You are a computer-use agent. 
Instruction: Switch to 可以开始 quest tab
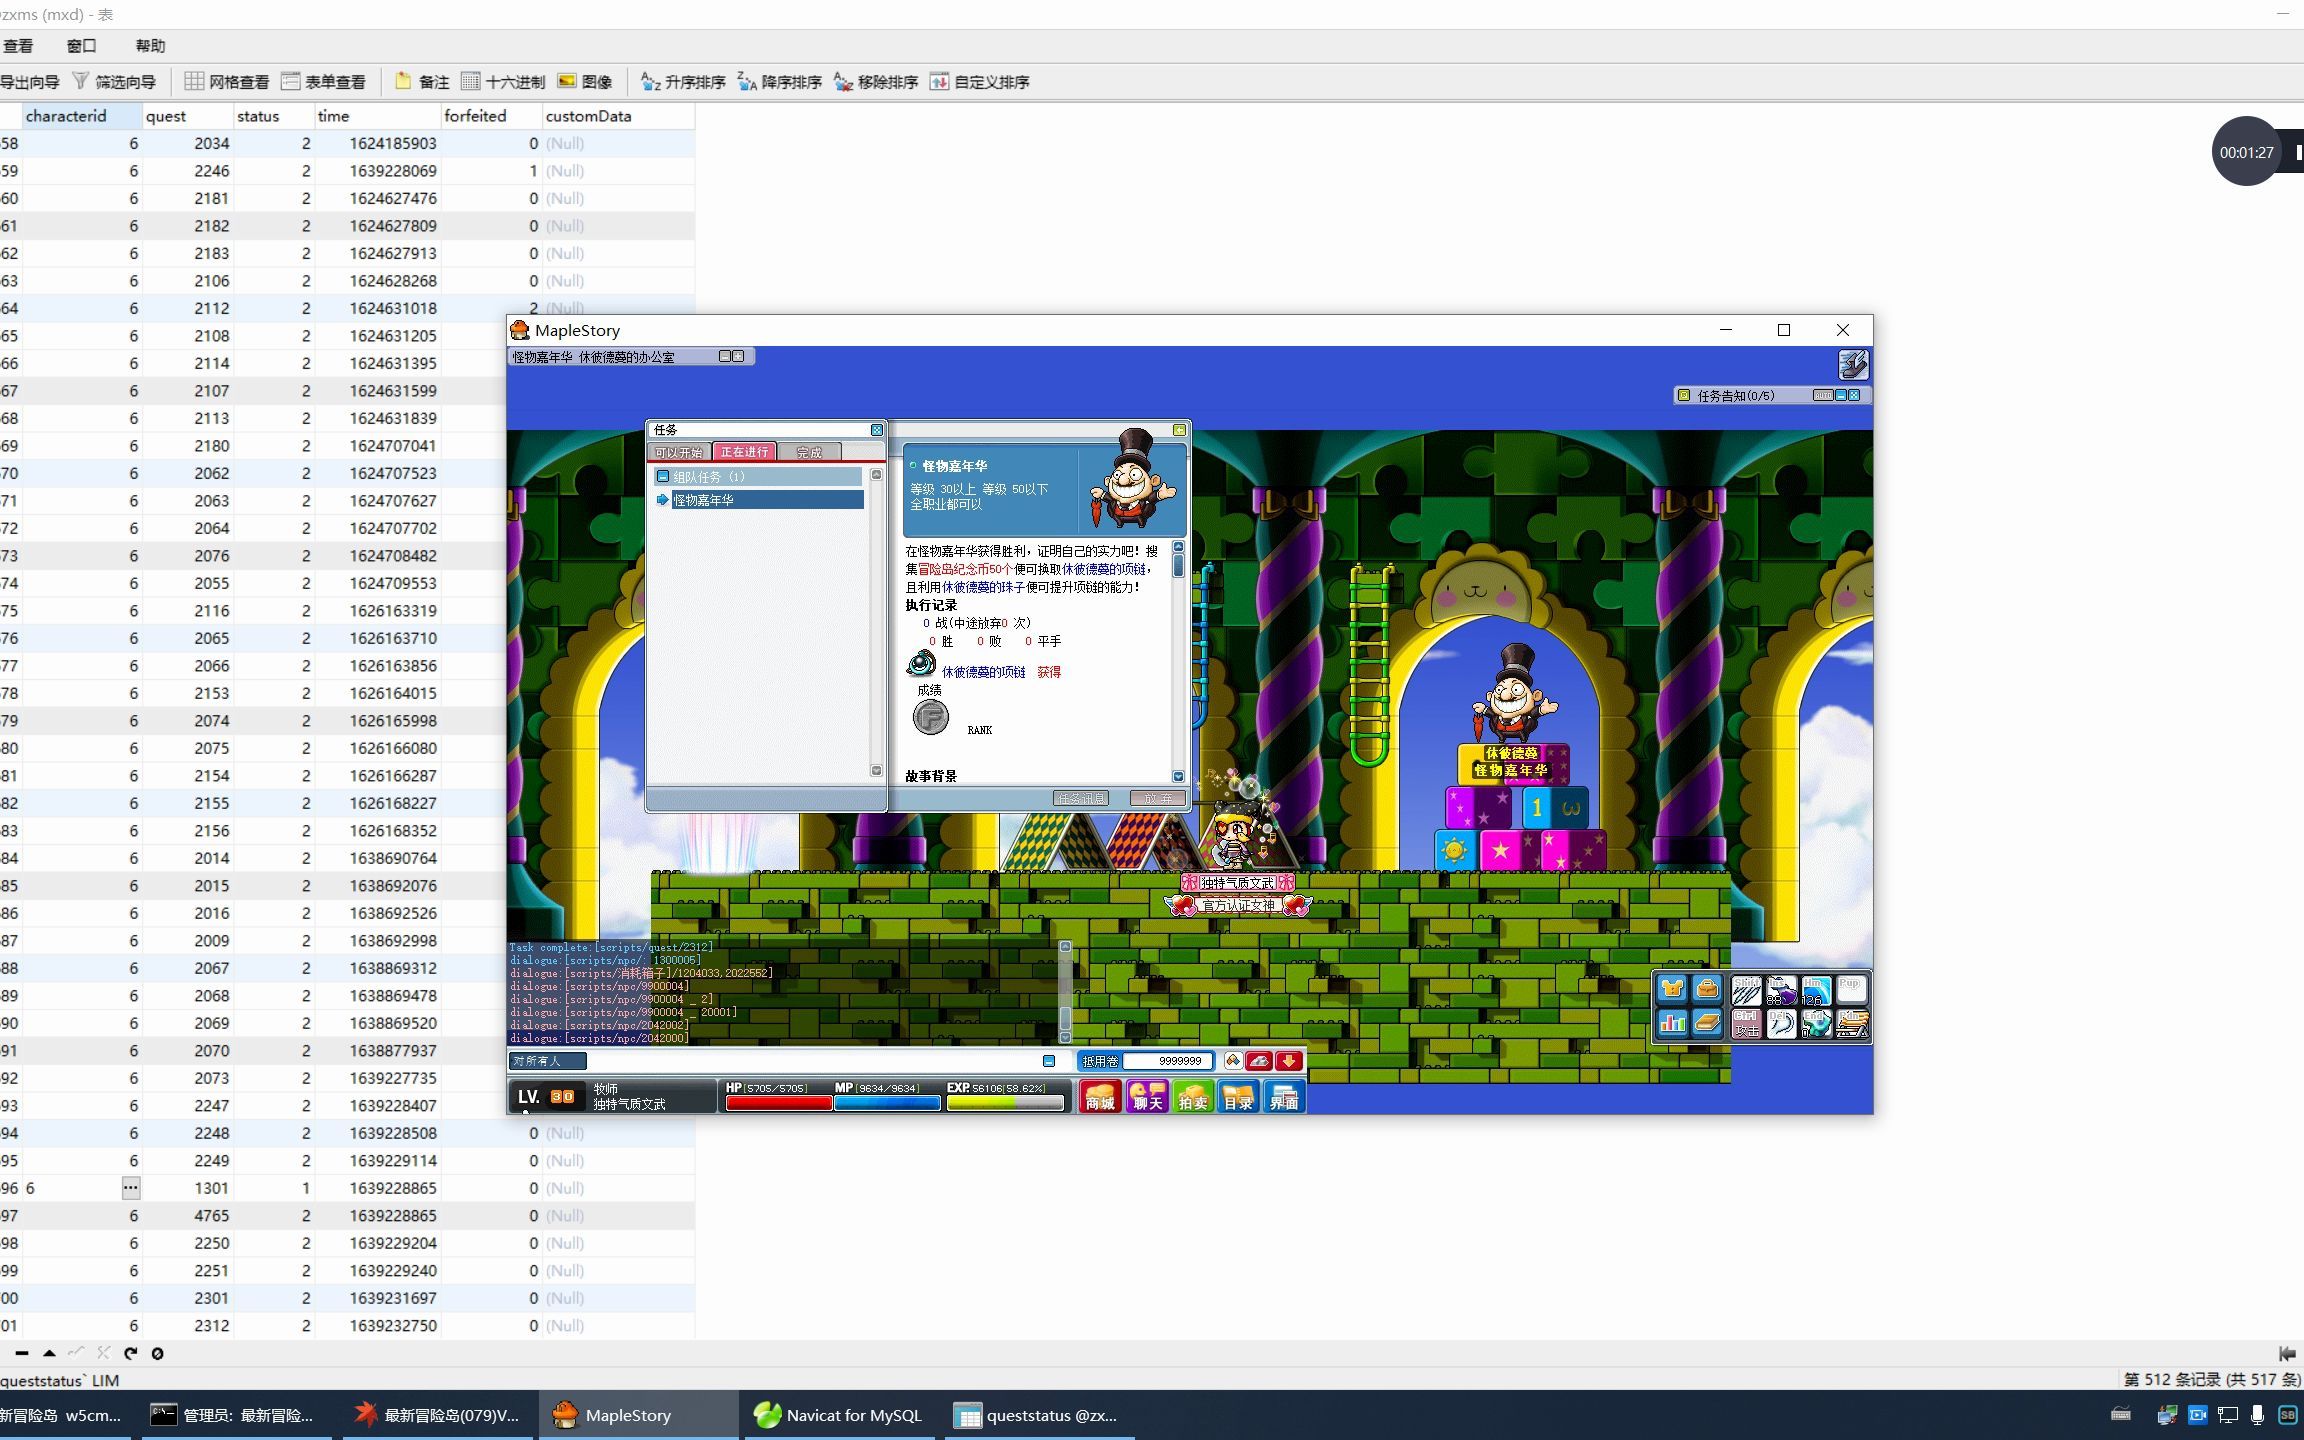(679, 452)
